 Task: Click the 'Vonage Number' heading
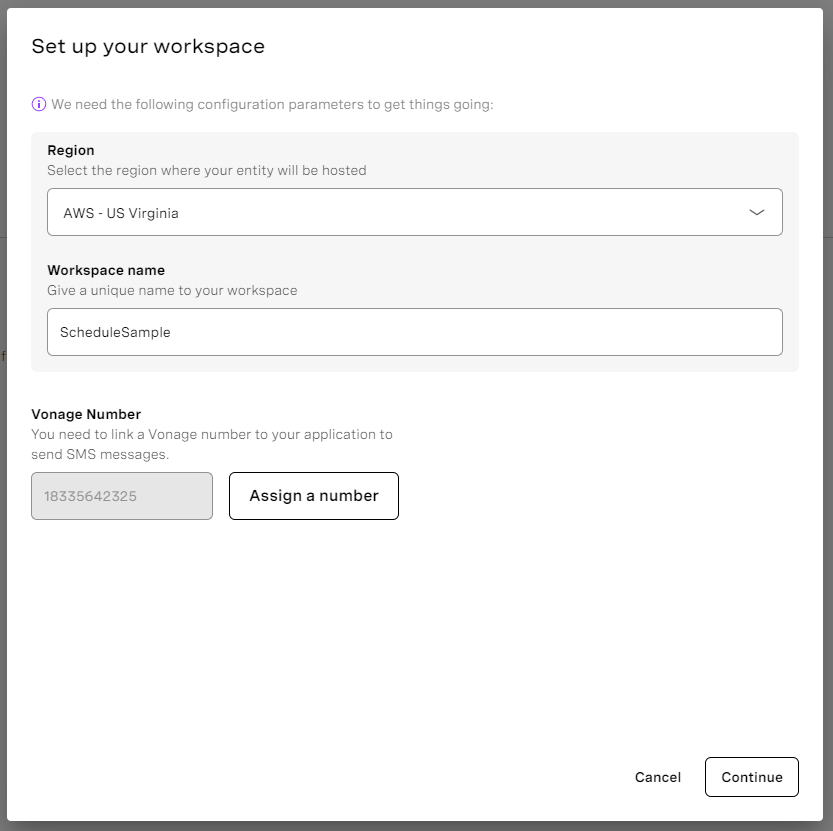click(x=86, y=414)
